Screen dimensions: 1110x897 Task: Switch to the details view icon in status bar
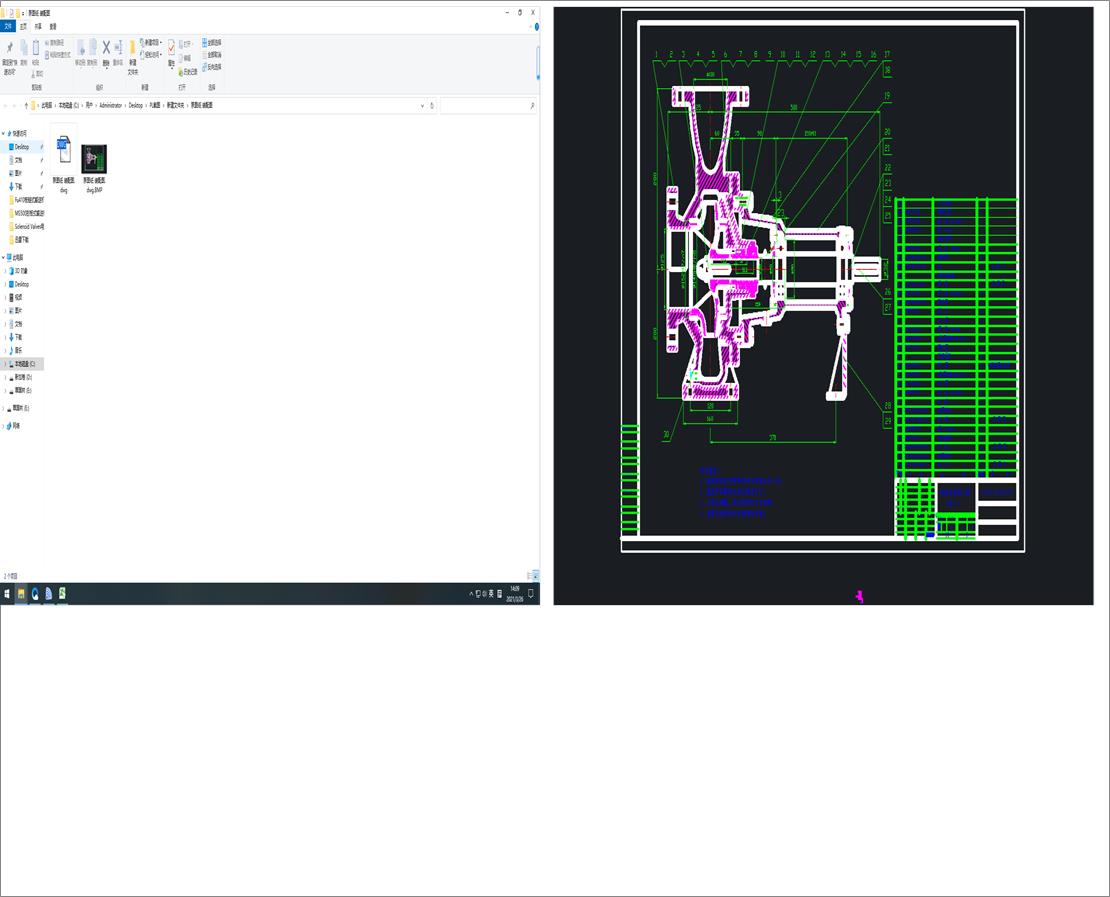530,576
